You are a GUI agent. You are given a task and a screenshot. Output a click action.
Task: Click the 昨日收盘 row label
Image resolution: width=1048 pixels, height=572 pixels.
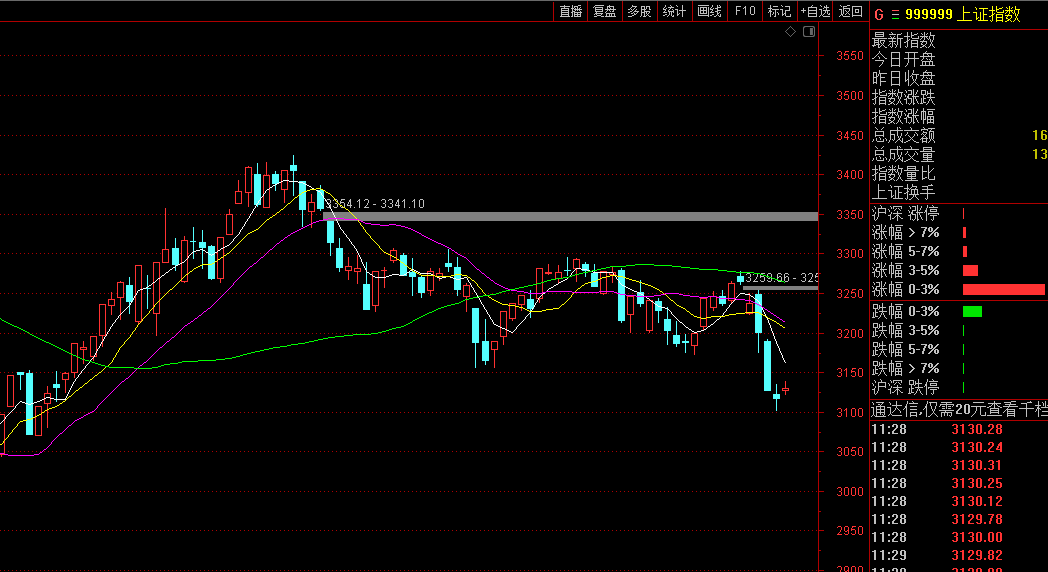(904, 78)
